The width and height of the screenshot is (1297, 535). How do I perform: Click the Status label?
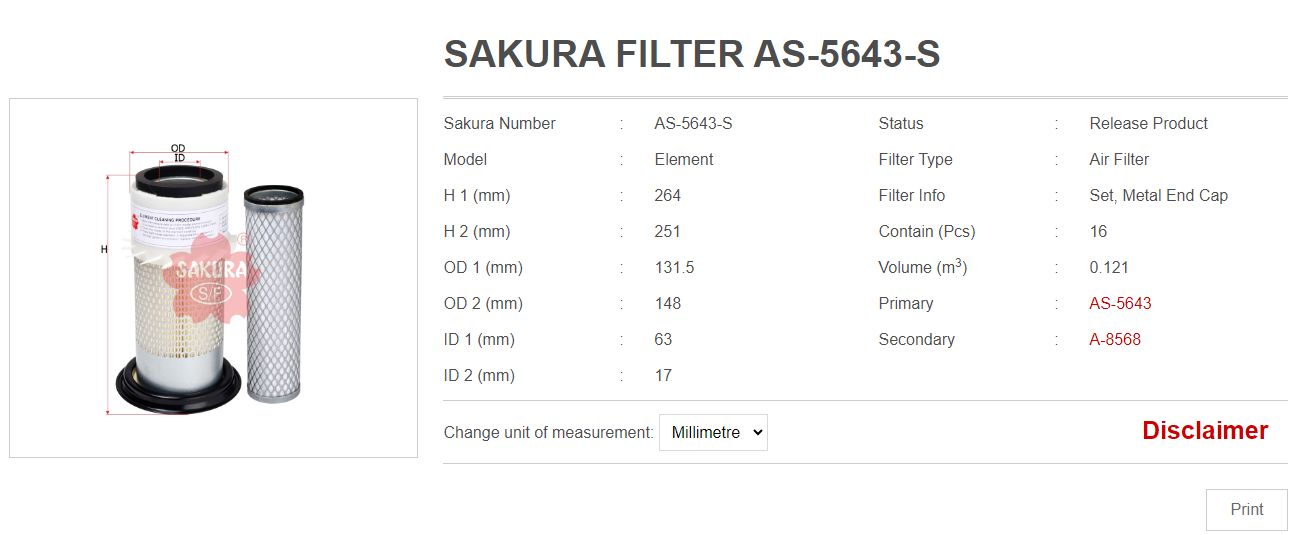tap(901, 123)
